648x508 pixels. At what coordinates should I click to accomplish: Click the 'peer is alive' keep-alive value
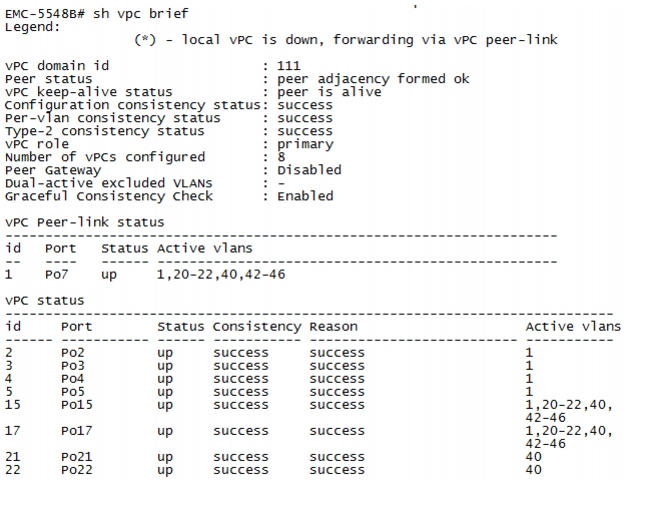329,92
